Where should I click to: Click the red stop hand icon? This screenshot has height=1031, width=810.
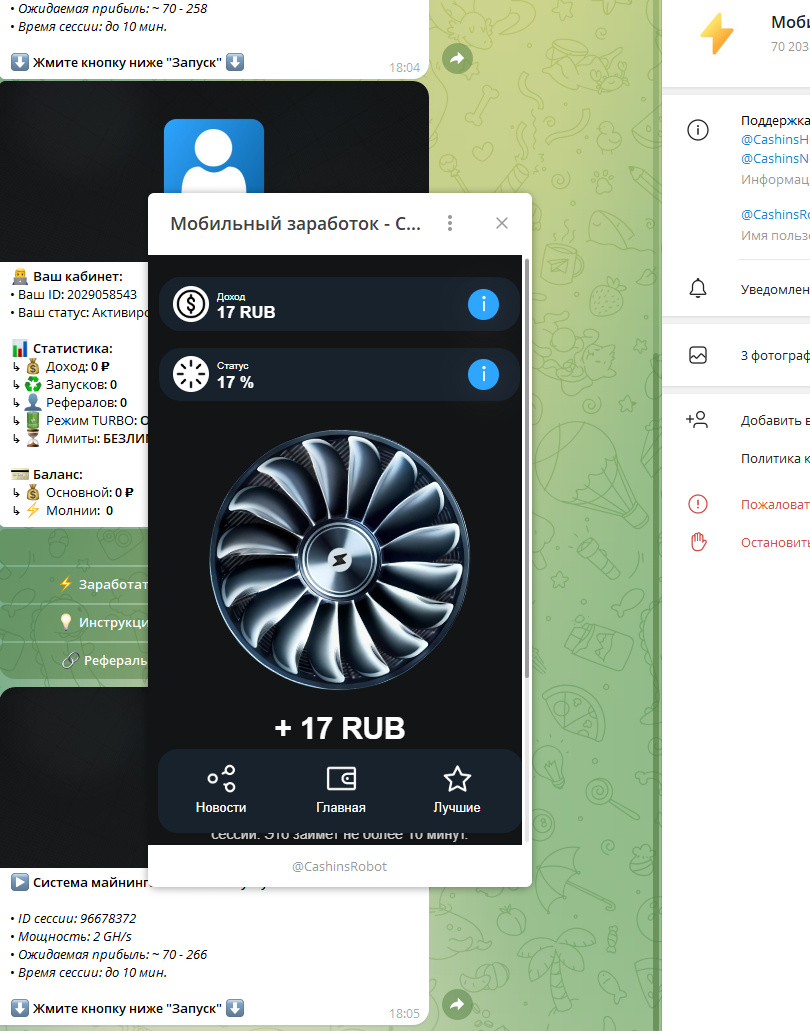[x=698, y=542]
